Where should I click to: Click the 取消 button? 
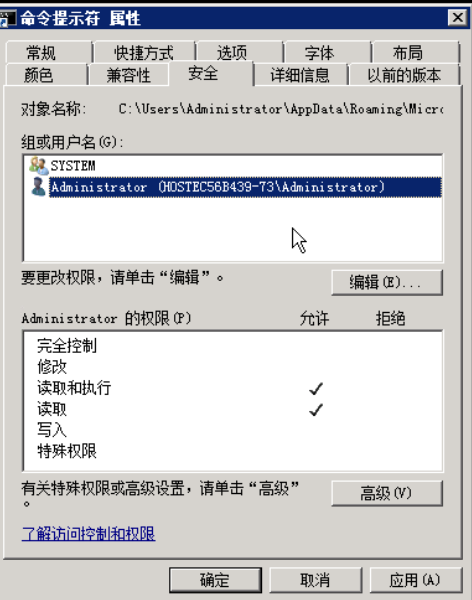coord(315,580)
